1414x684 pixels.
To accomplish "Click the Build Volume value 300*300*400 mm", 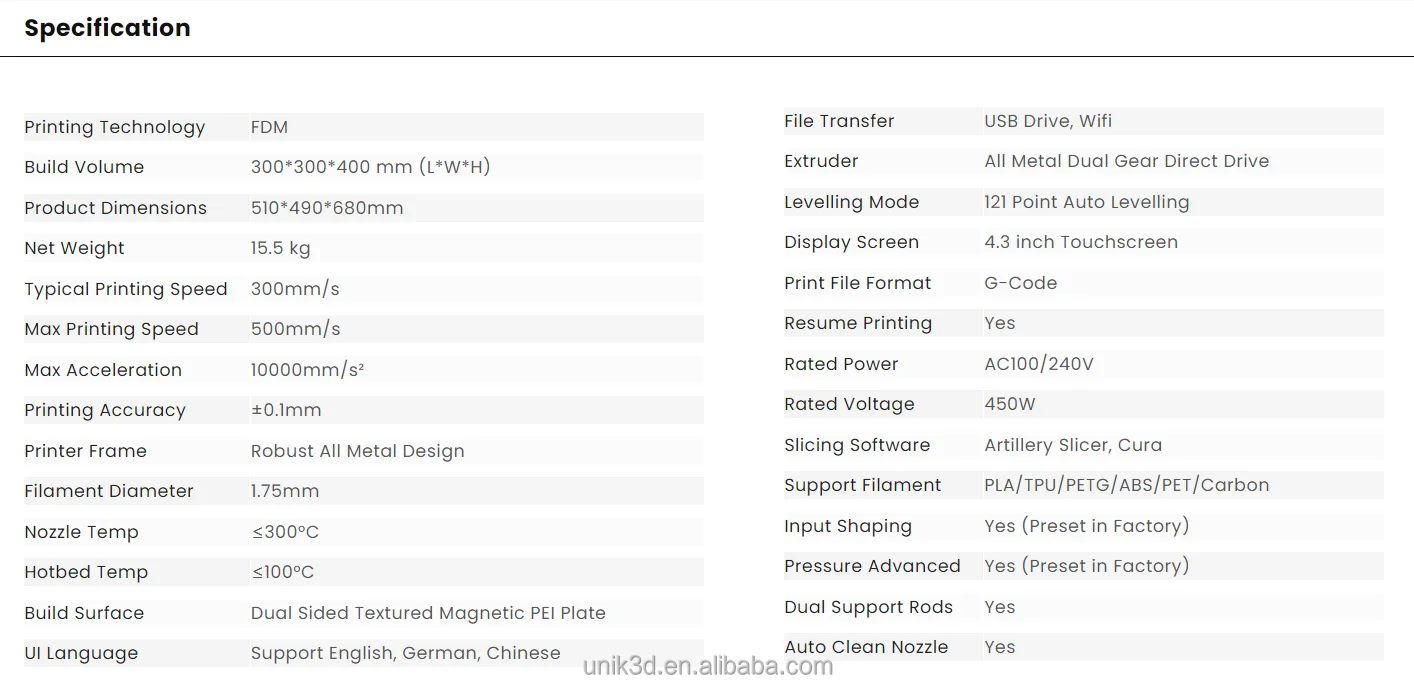I will 370,167.
